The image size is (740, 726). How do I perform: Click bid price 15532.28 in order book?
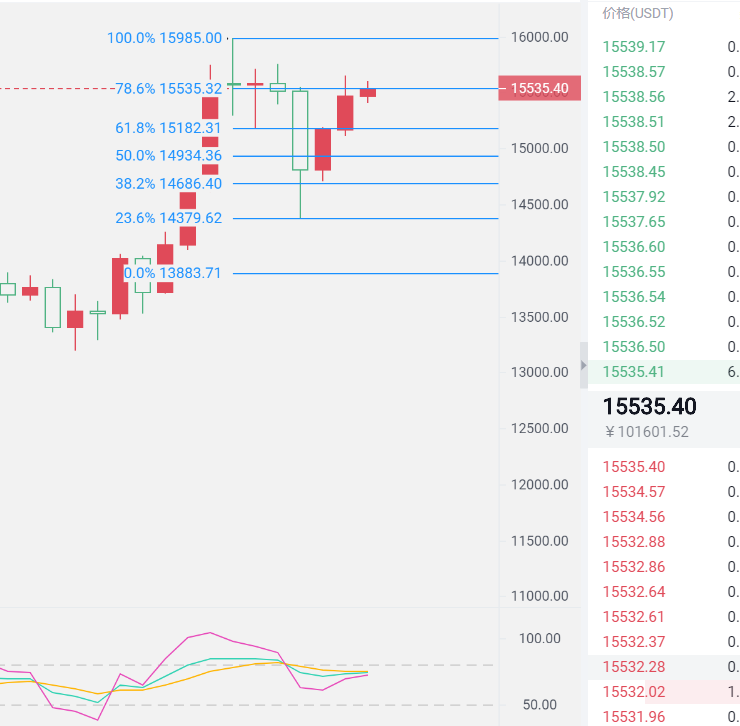634,667
